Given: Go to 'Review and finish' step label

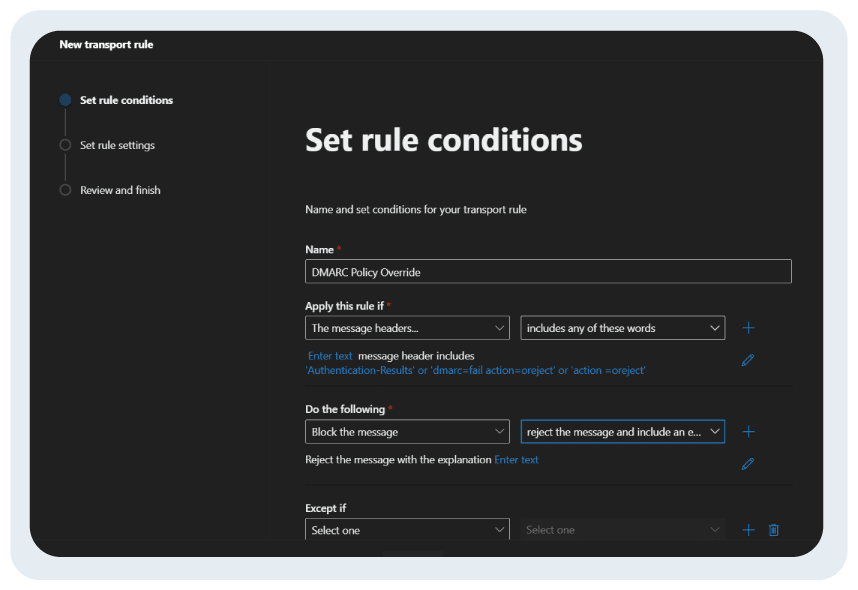Looking at the screenshot, I should tap(120, 190).
